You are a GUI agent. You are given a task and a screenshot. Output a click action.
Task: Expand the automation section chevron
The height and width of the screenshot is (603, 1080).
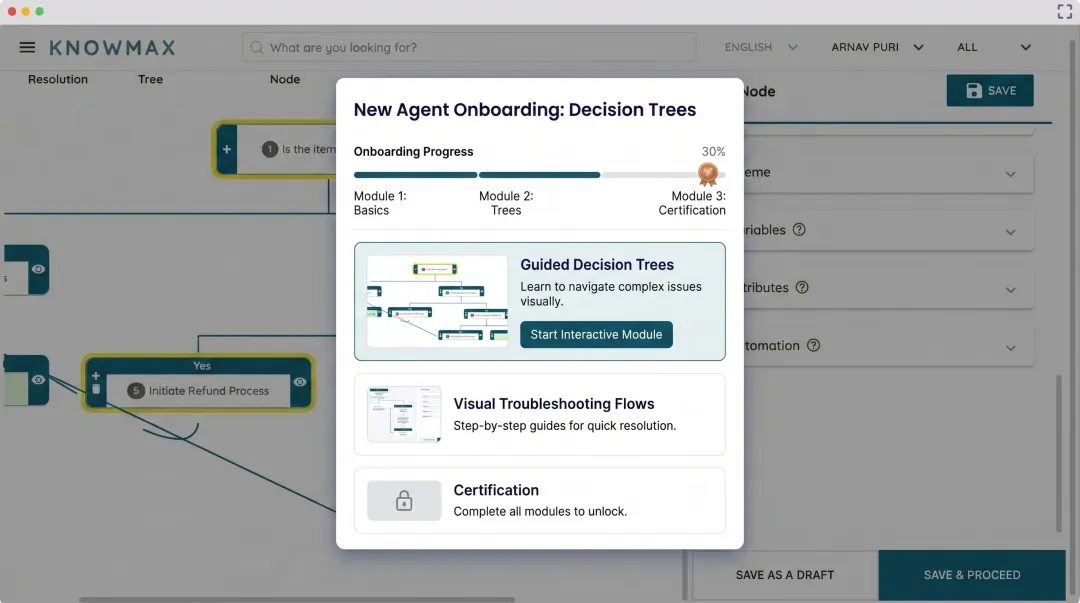pos(1010,347)
